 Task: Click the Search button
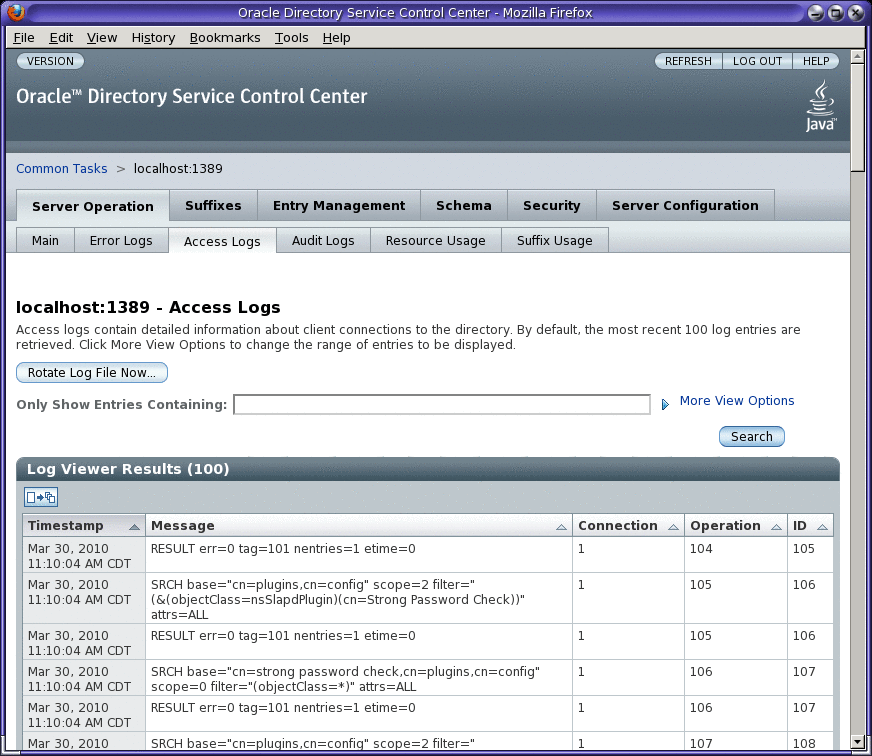(751, 437)
